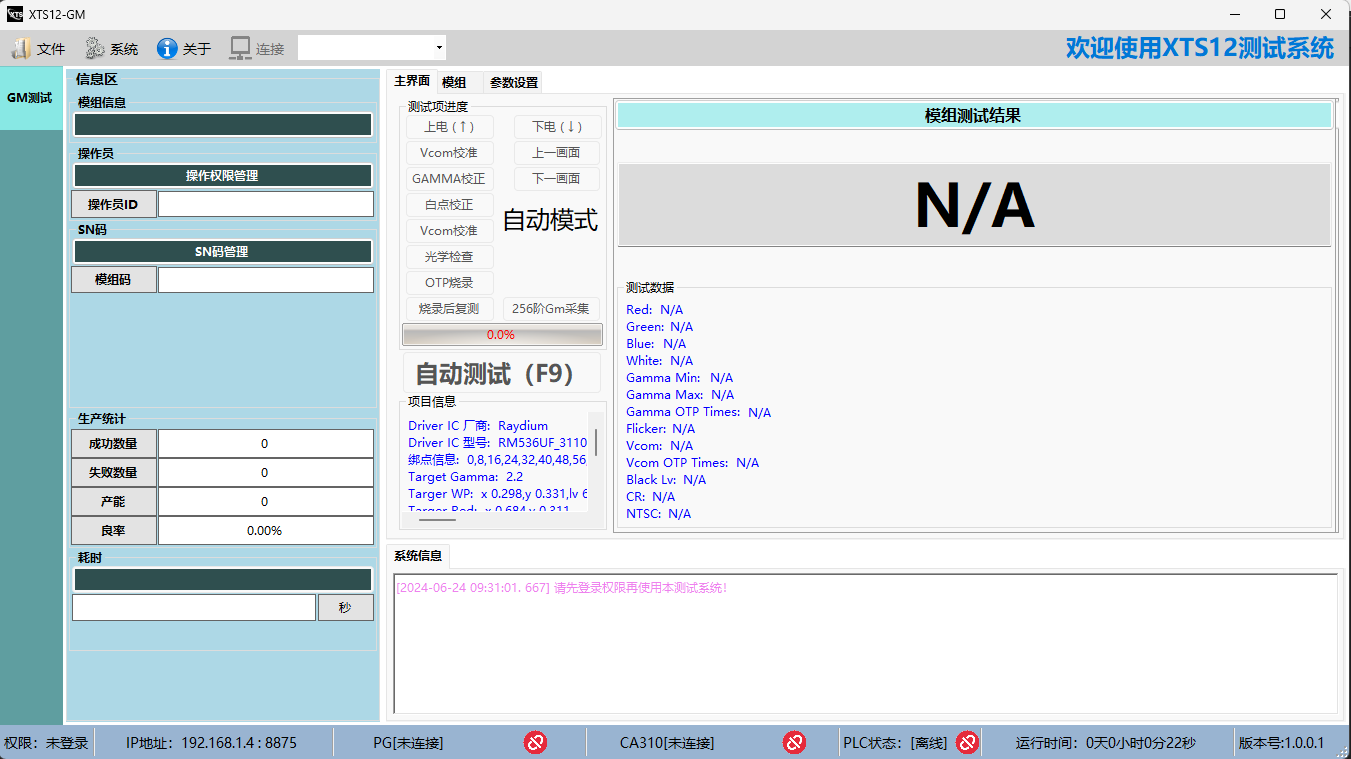Click the XTS12-GM title bar app icon
Image resolution: width=1351 pixels, height=759 pixels.
(x=15, y=14)
